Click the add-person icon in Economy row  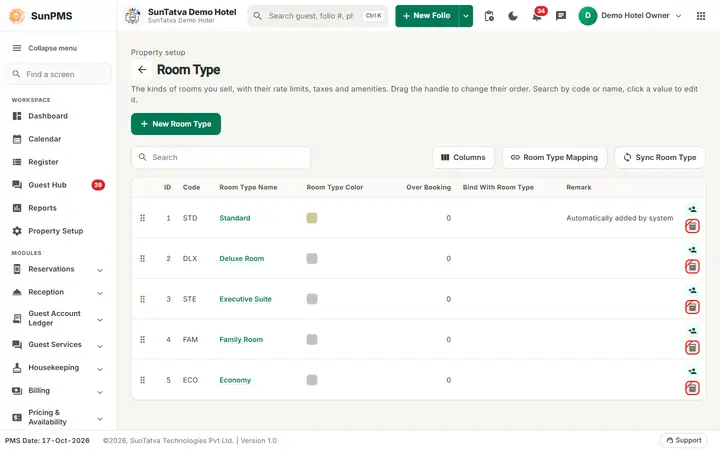pyautogui.click(x=692, y=371)
